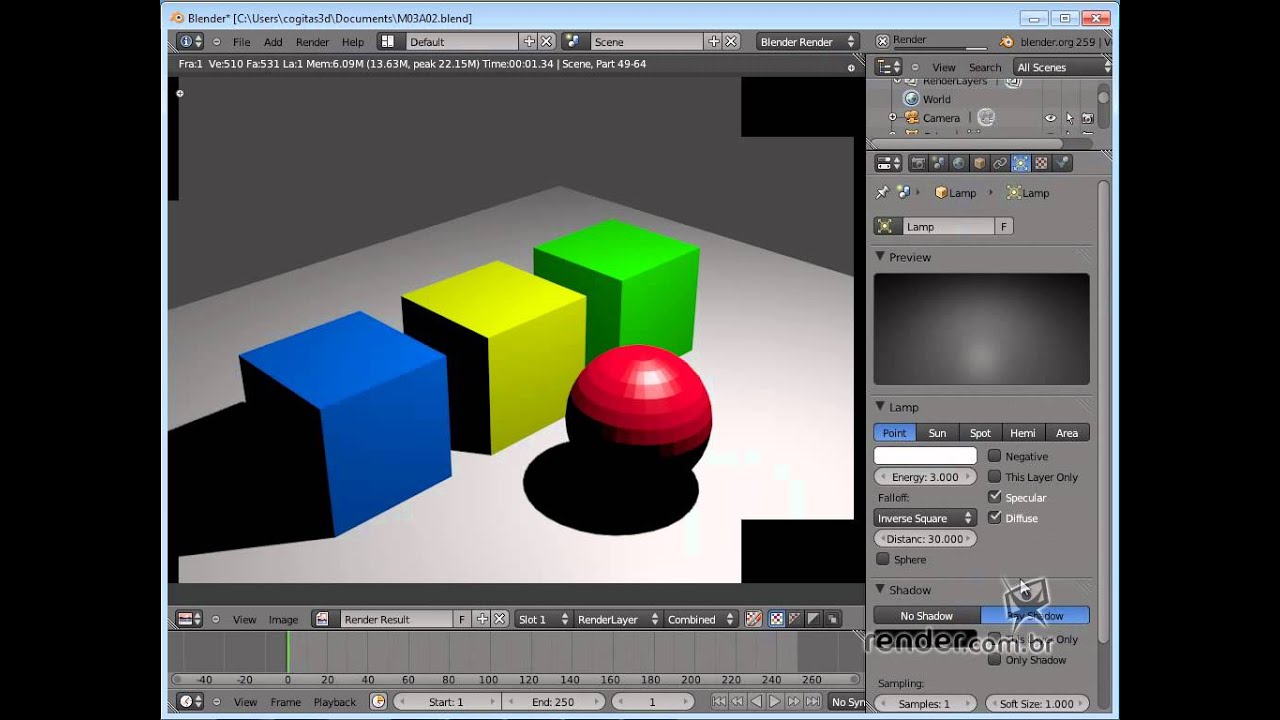Click the white lamp color swatch
This screenshot has height=720, width=1280.
coord(925,456)
